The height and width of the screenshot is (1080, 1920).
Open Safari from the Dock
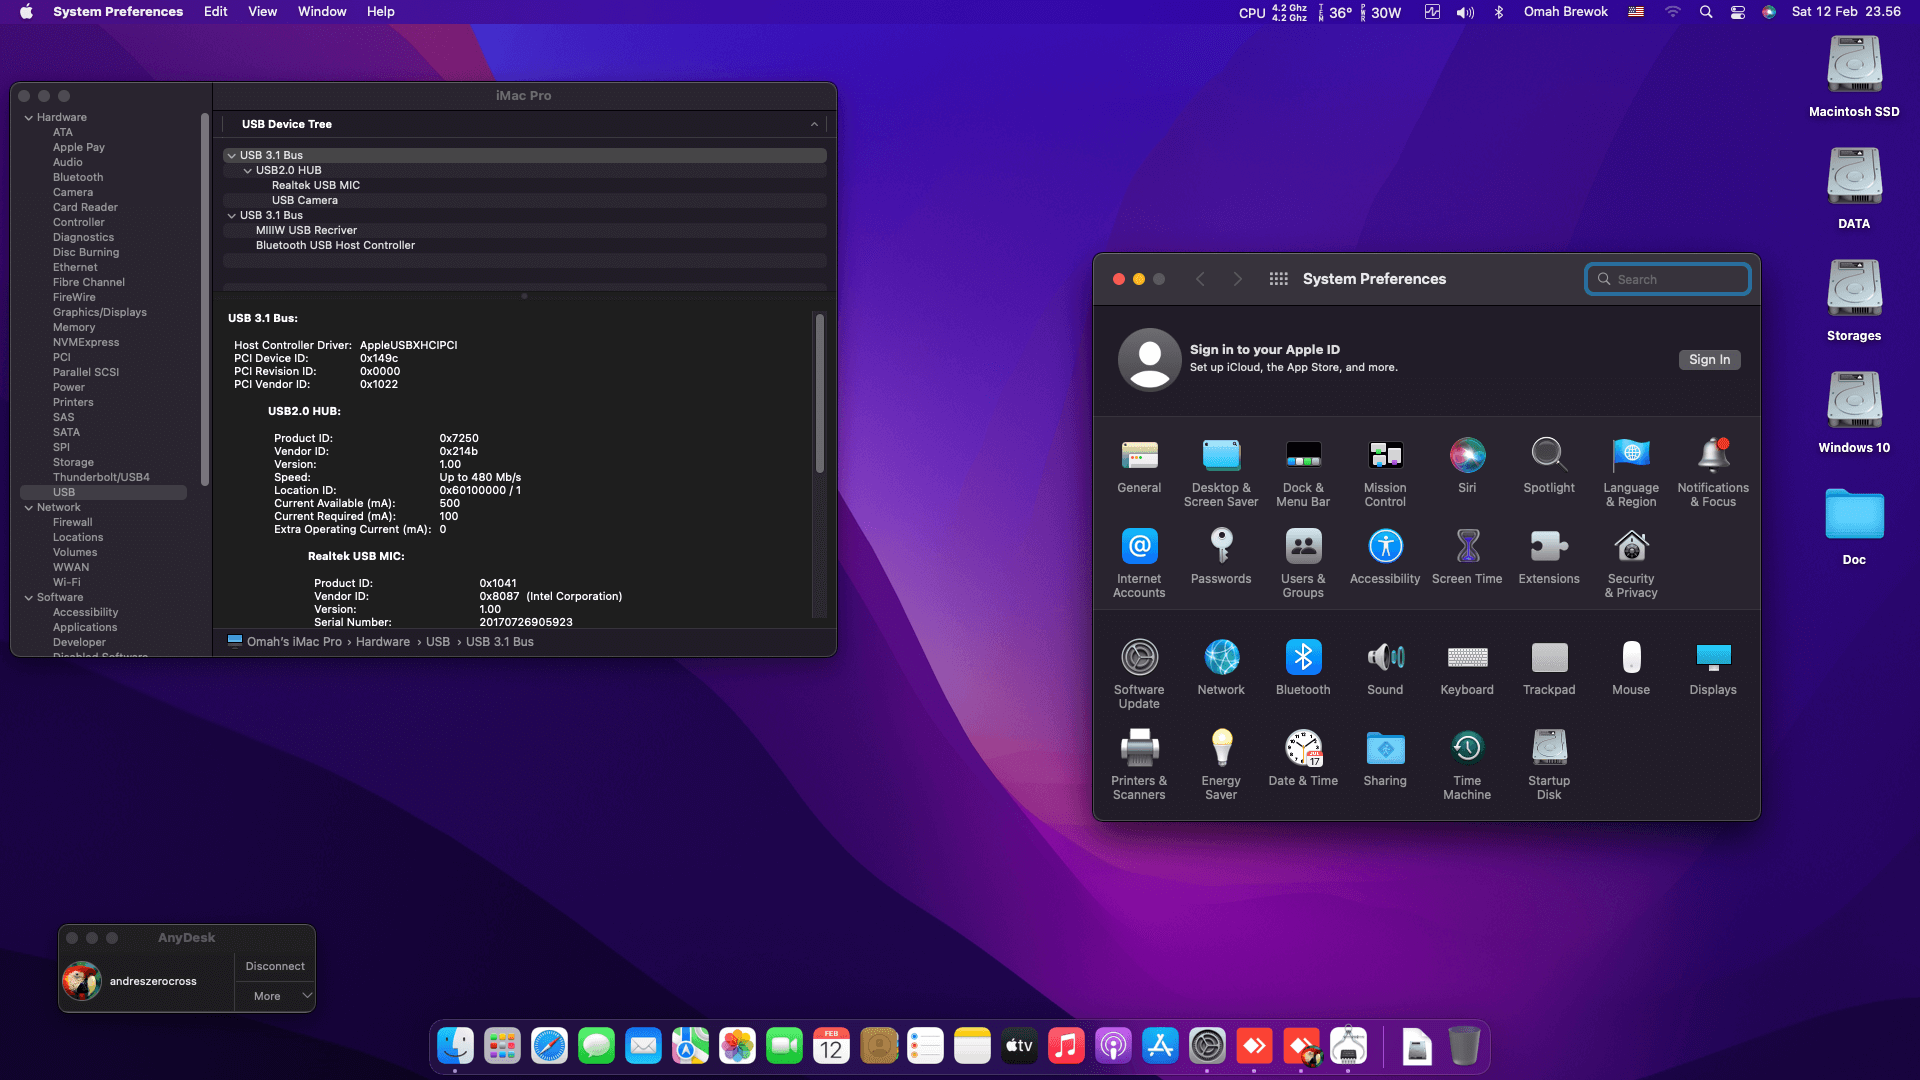pos(549,1047)
